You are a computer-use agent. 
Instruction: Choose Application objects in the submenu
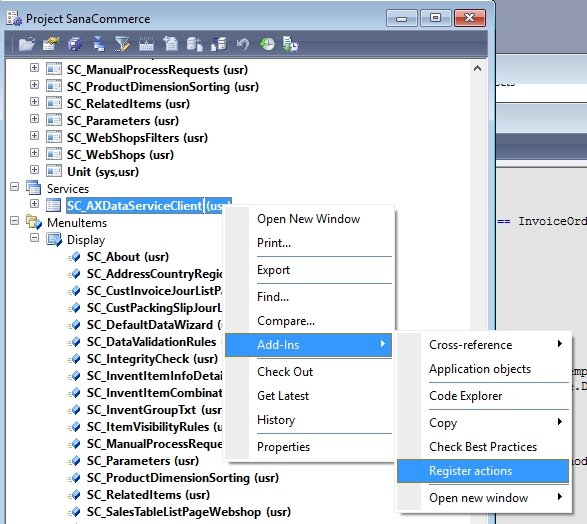tap(483, 369)
